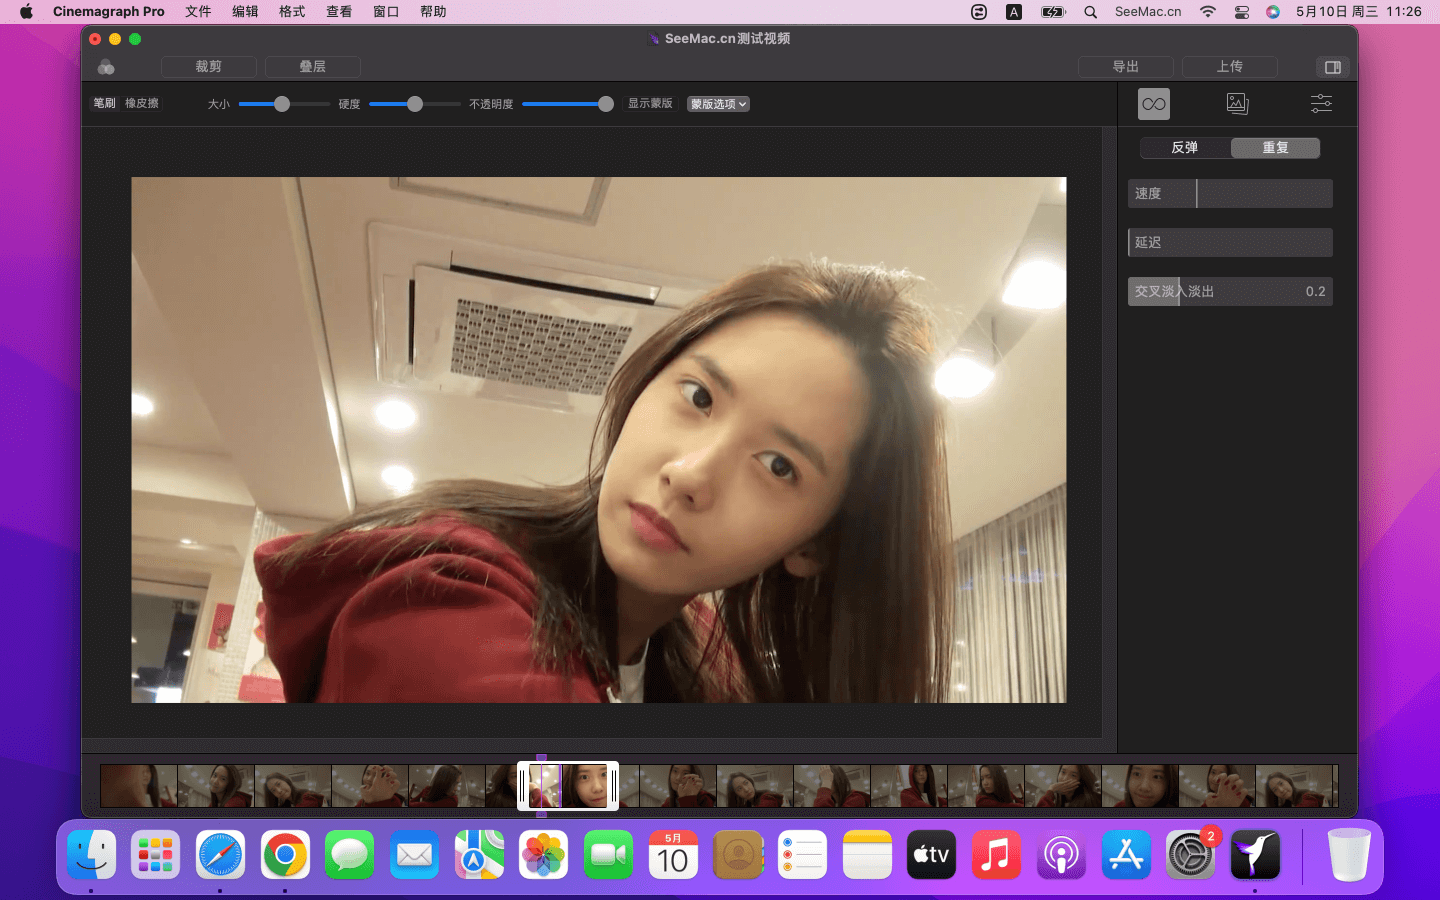Screen dimensions: 1440x900
Task: Toggle the right sidebar panel icon
Action: pos(1333,67)
